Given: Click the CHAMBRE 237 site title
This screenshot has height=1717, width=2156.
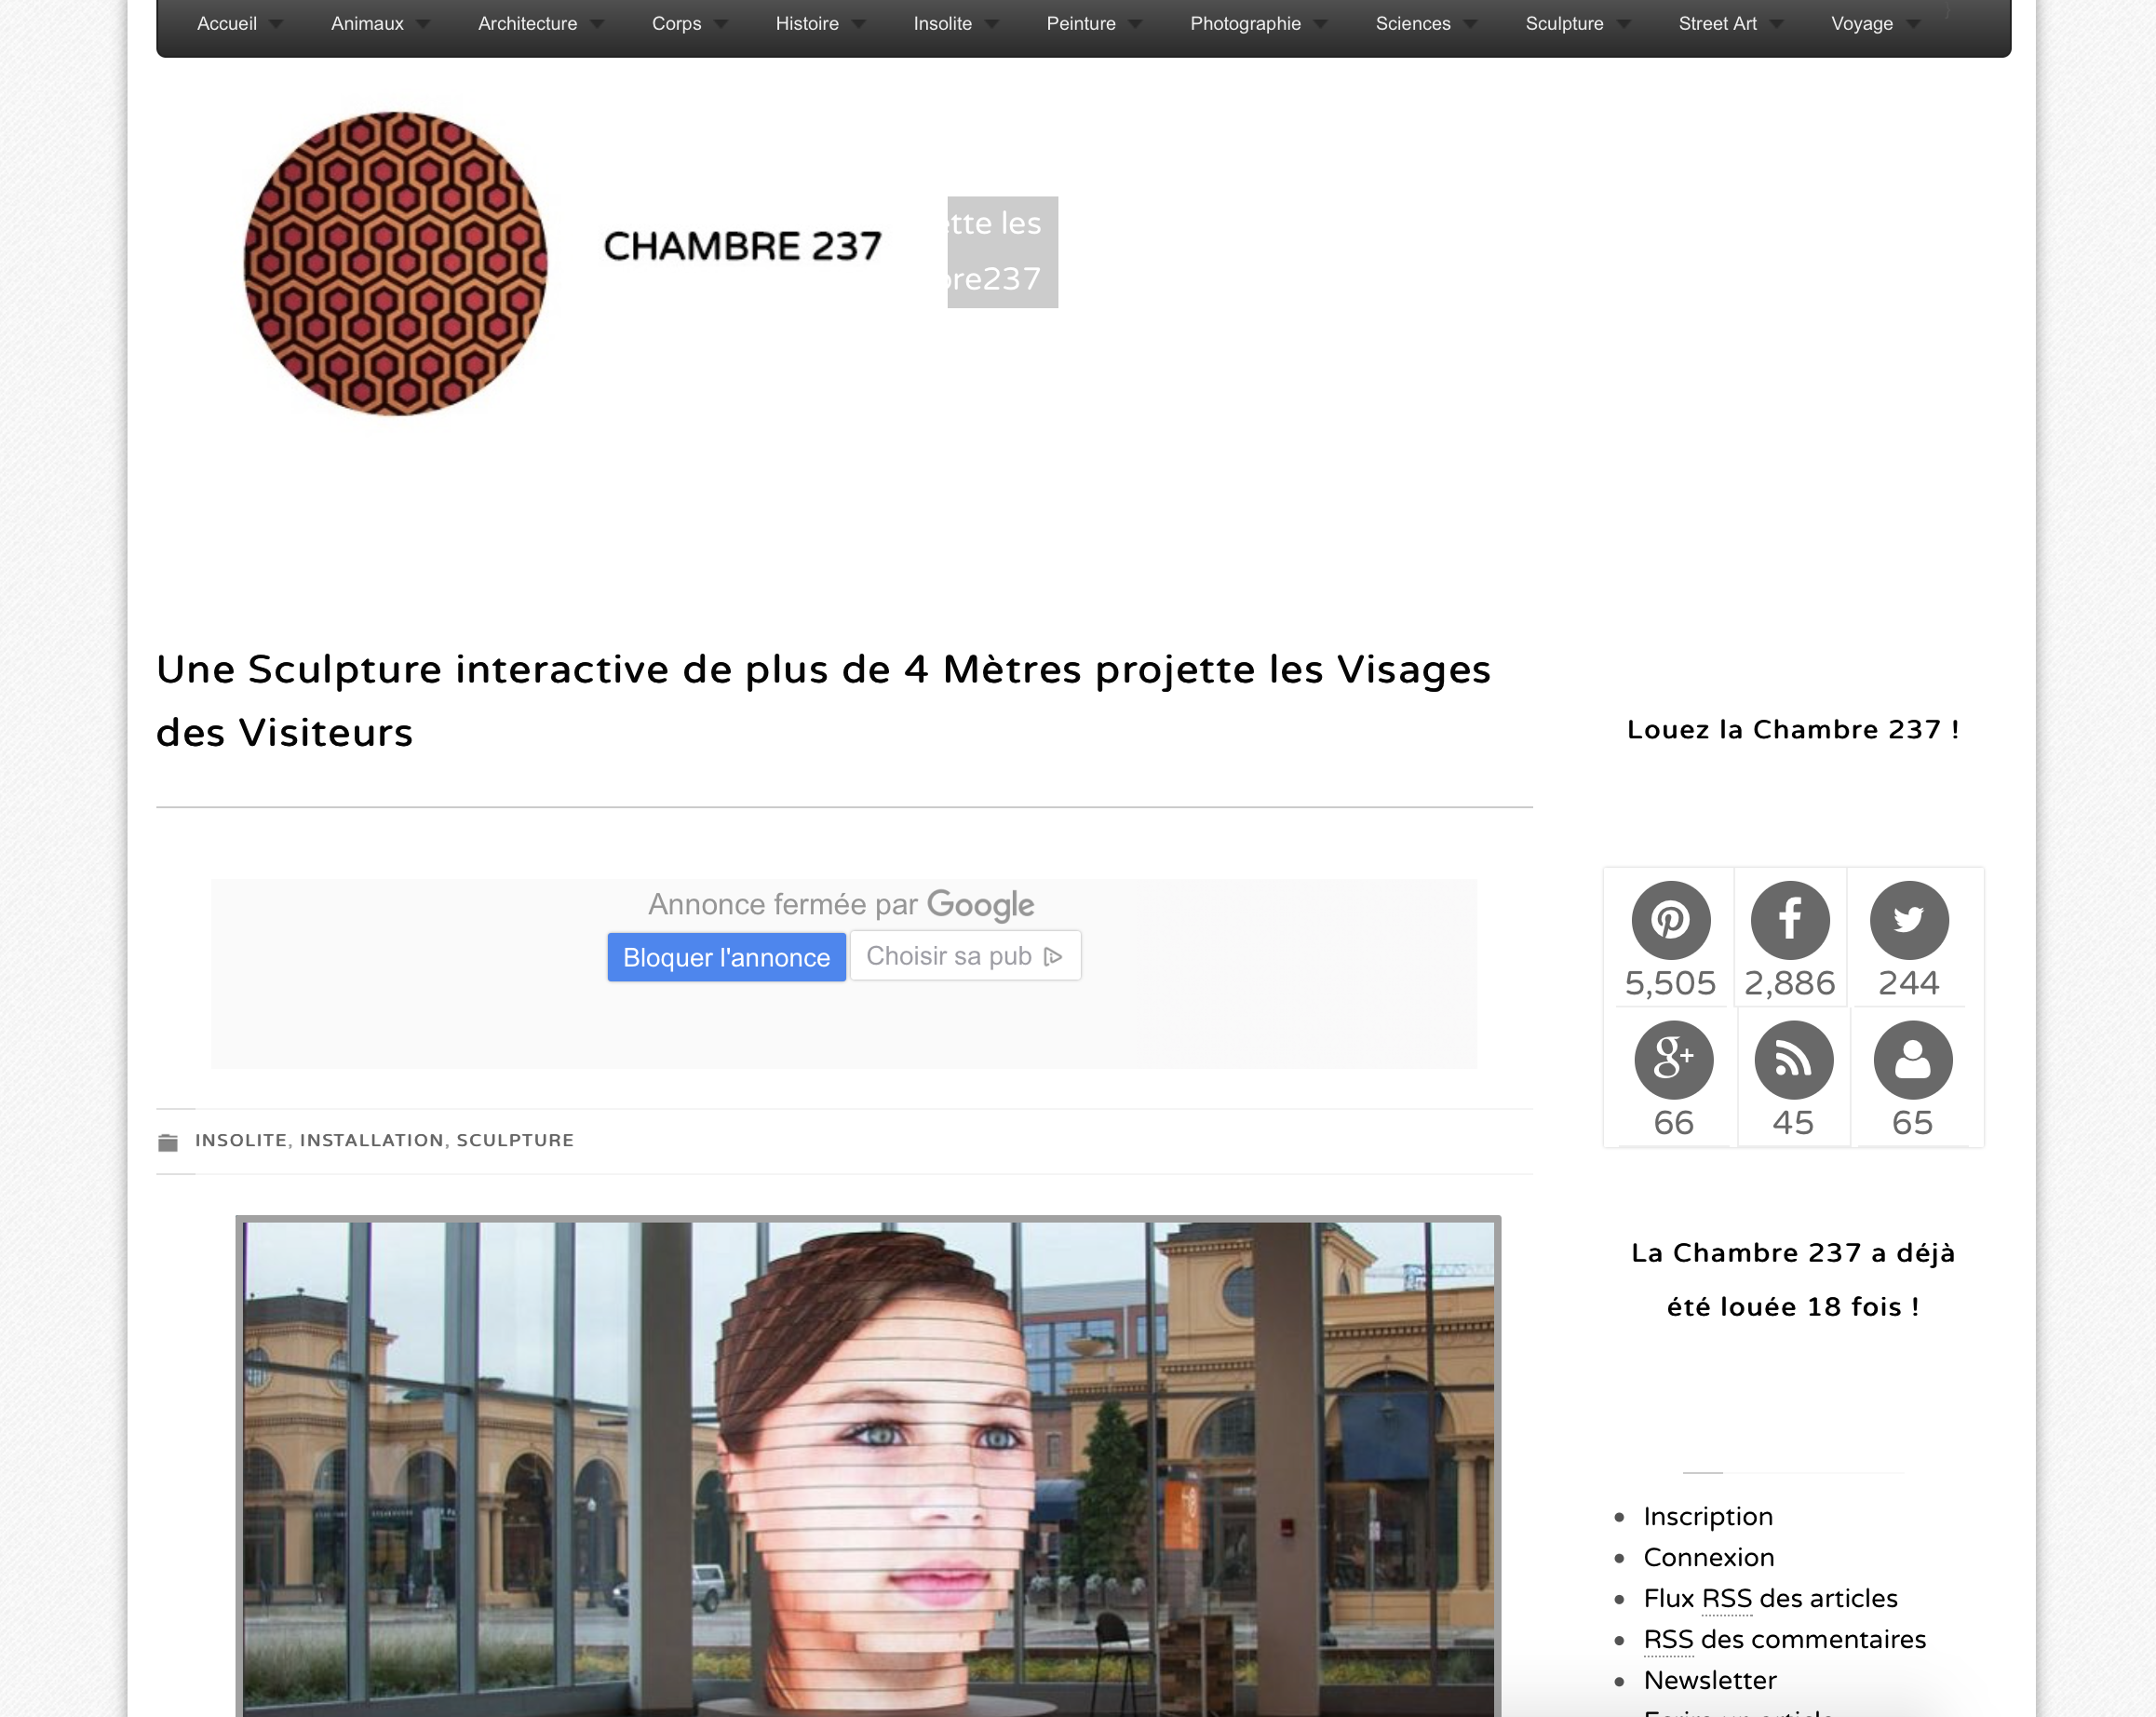Looking at the screenshot, I should tap(742, 247).
